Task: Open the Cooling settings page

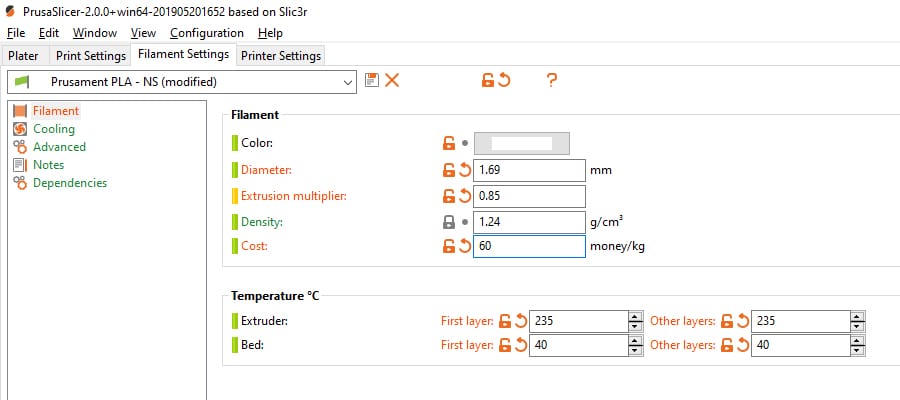Action: click(x=53, y=129)
